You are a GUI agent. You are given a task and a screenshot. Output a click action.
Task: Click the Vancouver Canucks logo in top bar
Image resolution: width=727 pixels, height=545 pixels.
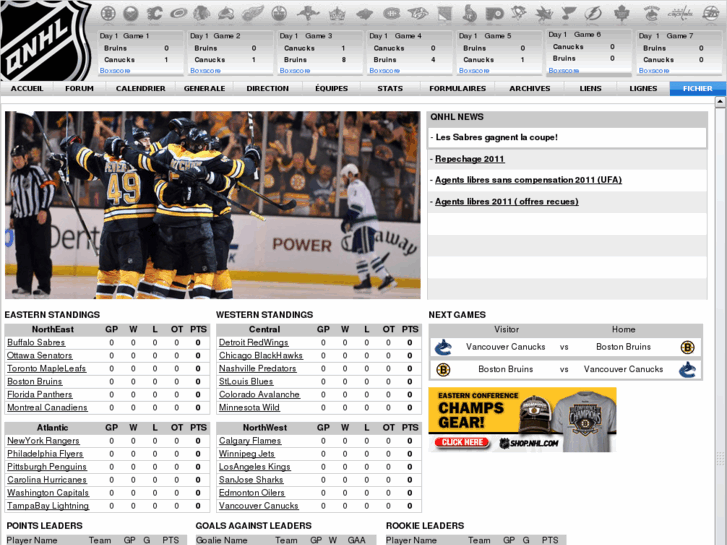pos(651,13)
